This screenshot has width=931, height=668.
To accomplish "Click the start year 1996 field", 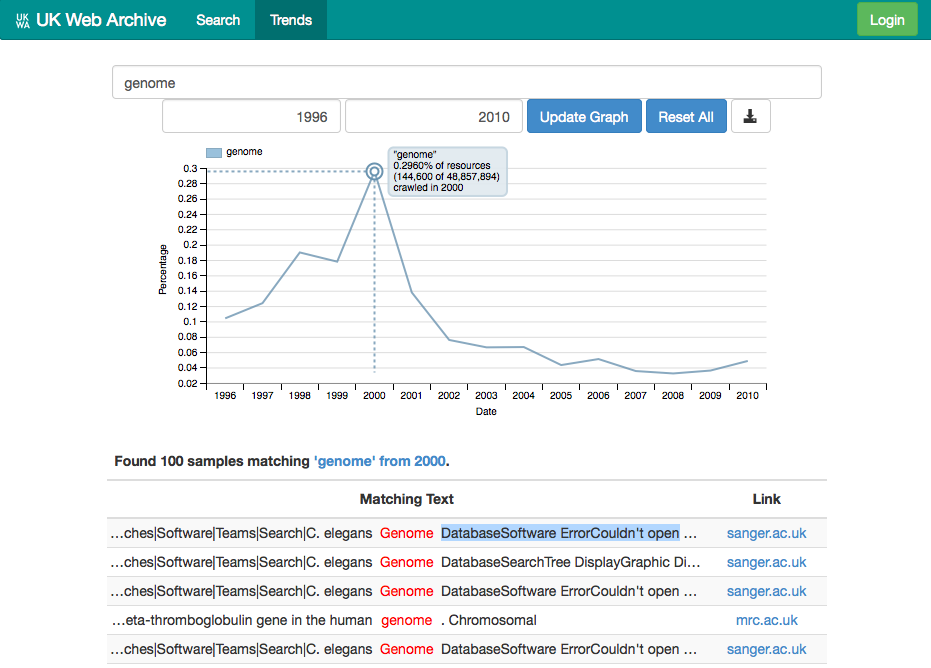I will (252, 116).
